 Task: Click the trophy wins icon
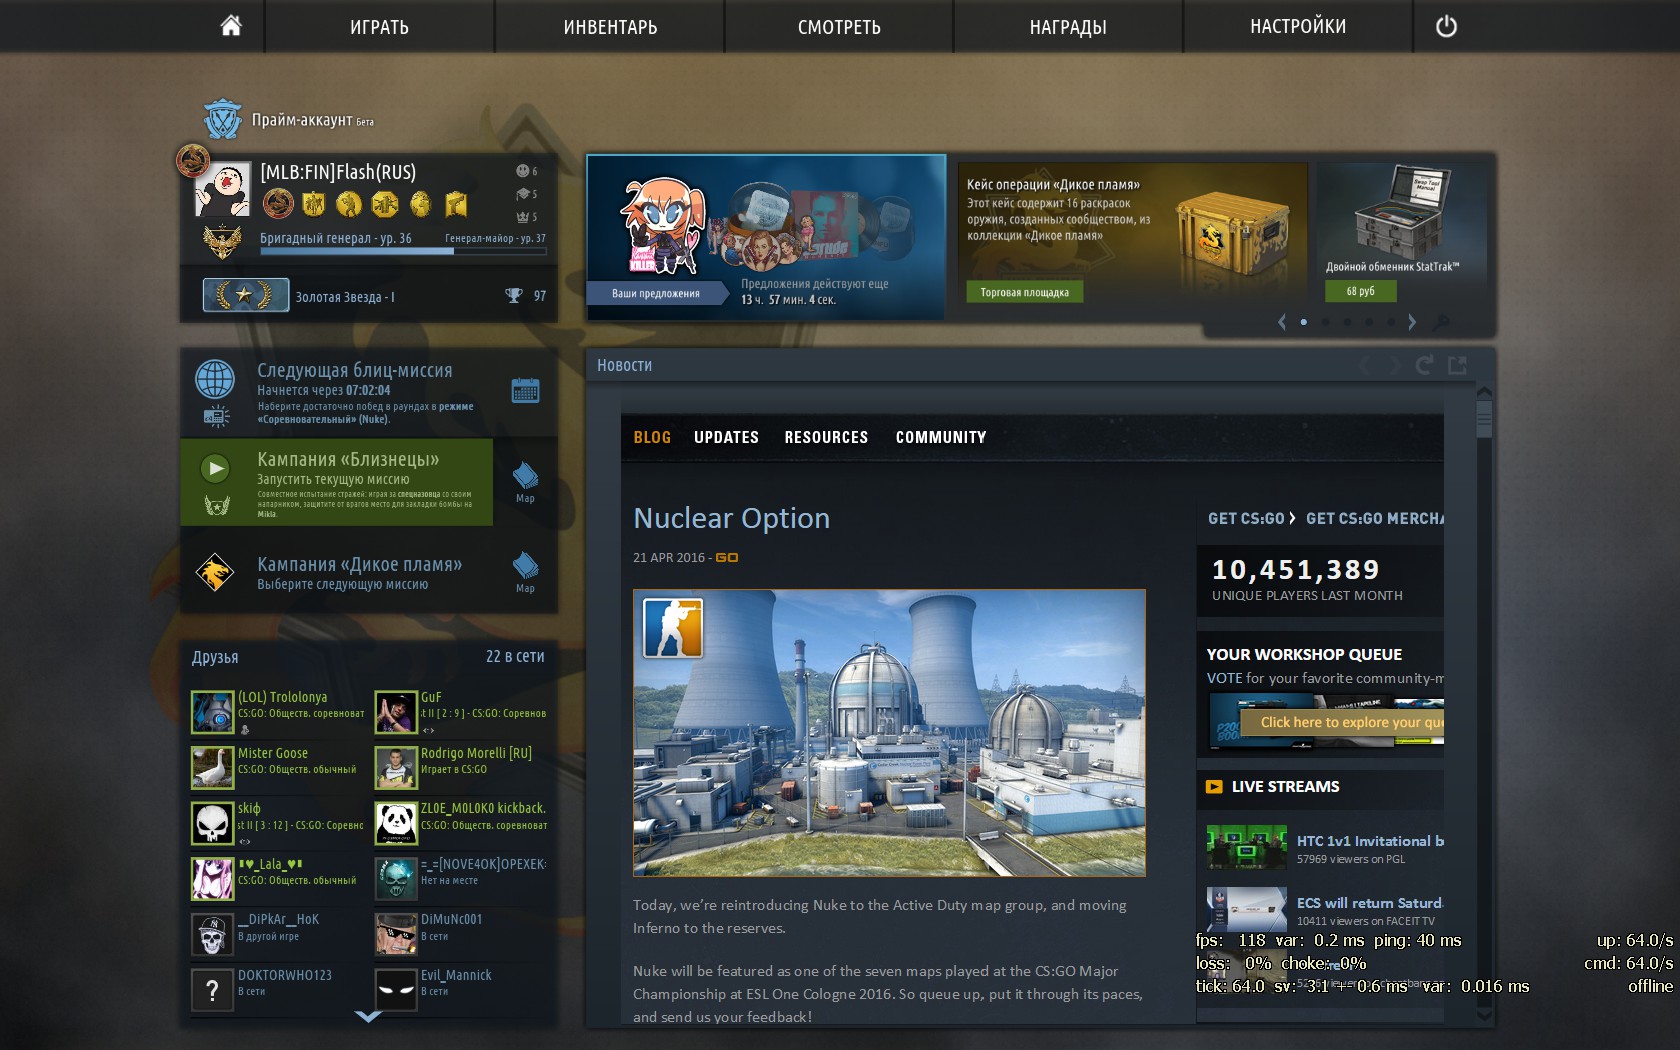tap(514, 295)
